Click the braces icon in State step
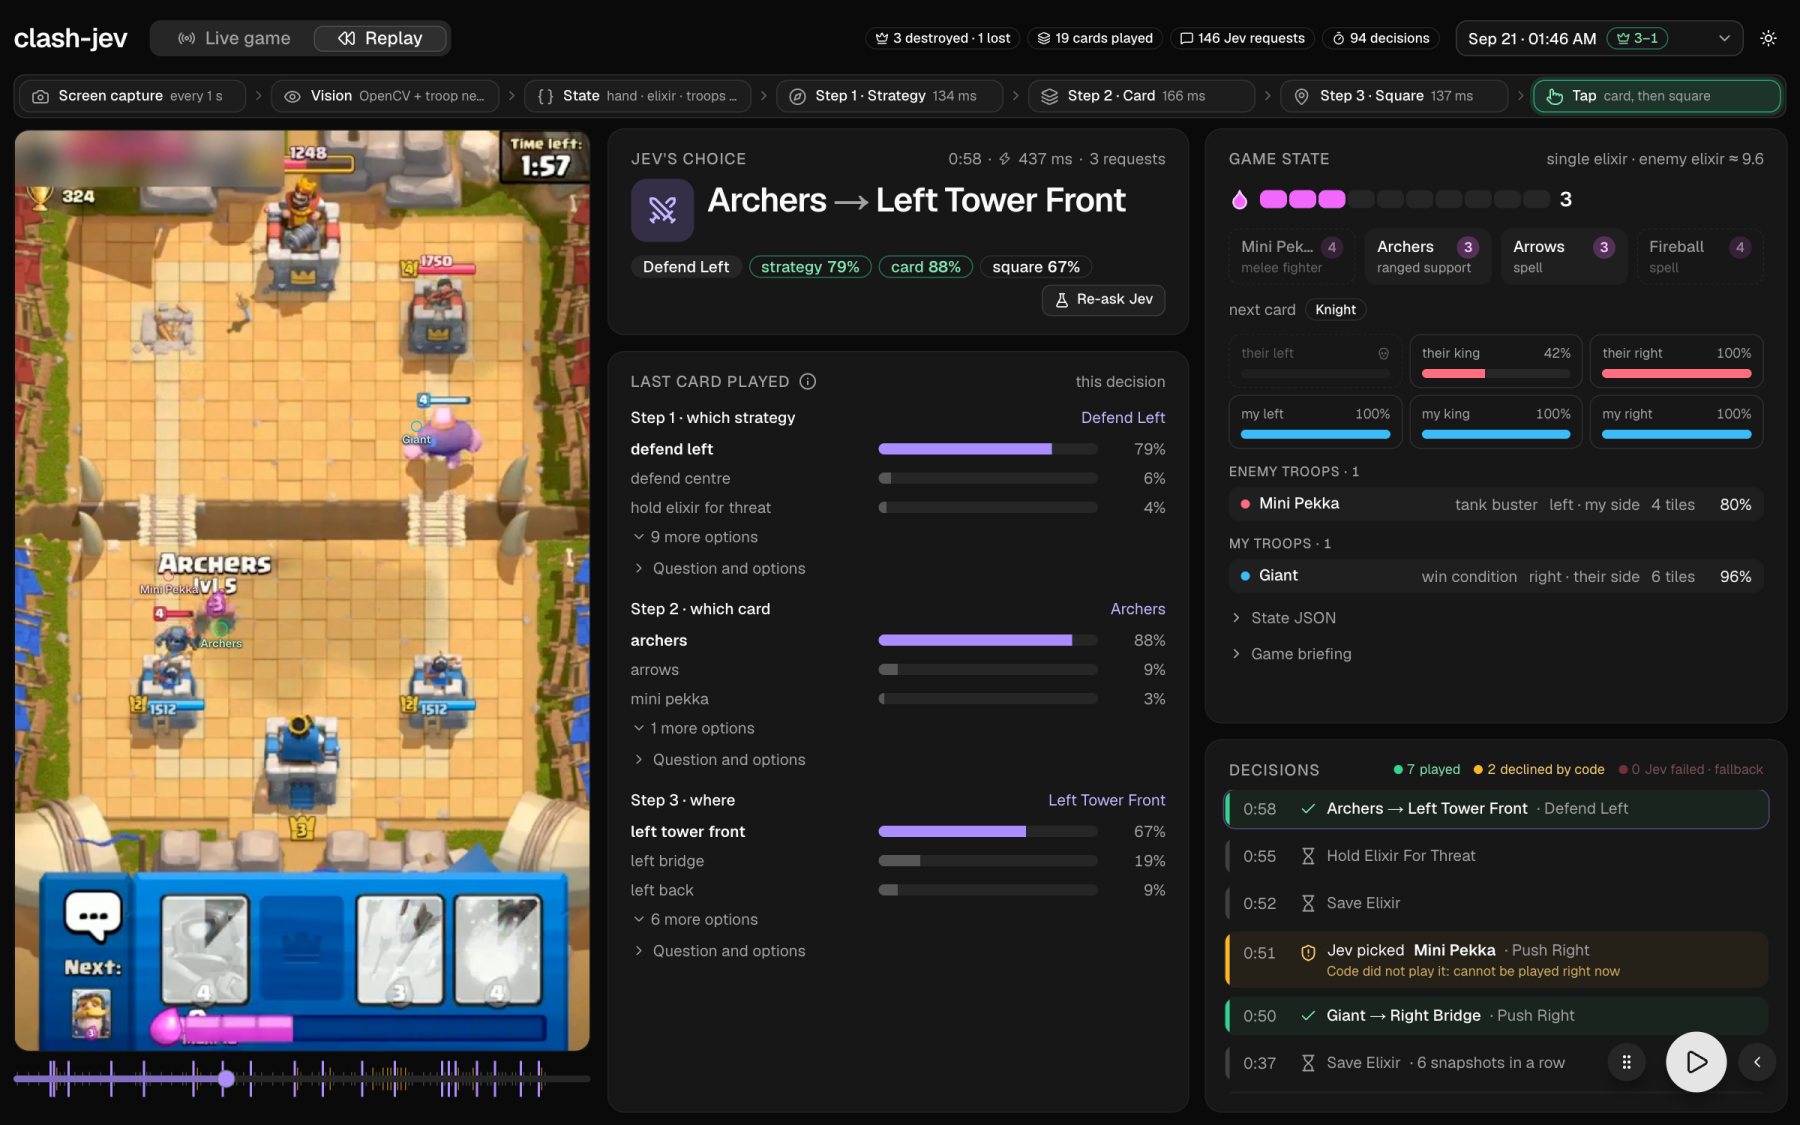1800x1125 pixels. tap(545, 96)
